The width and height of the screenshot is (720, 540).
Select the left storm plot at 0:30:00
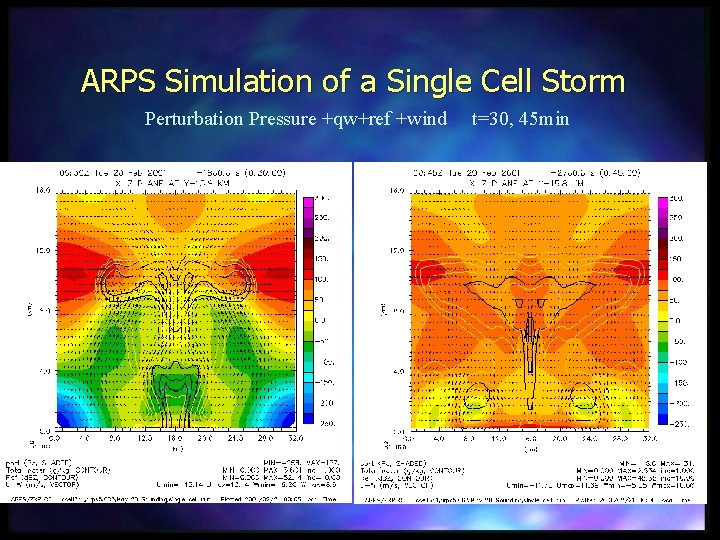point(176,311)
